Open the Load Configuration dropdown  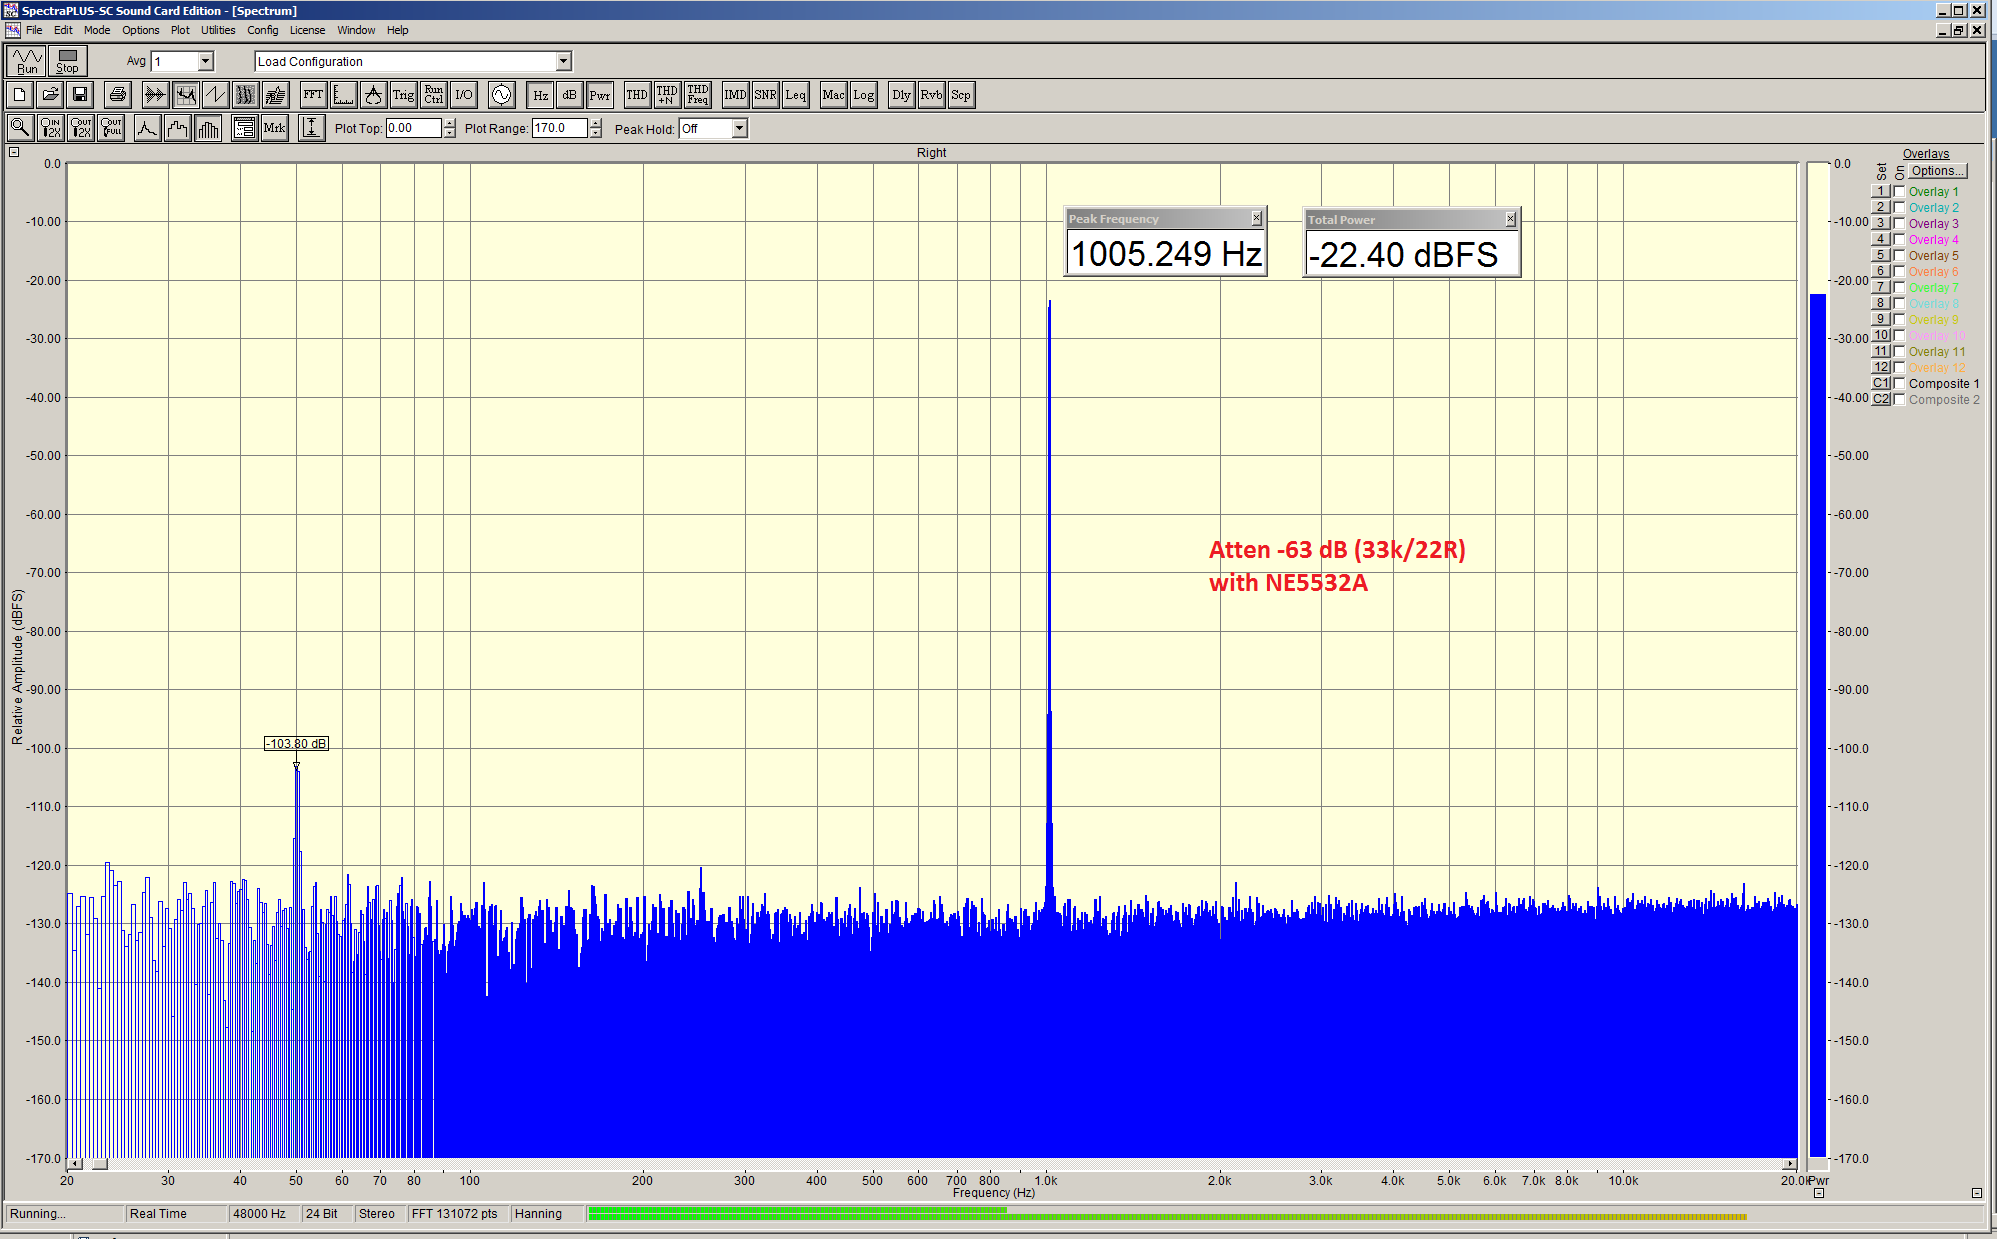point(563,61)
